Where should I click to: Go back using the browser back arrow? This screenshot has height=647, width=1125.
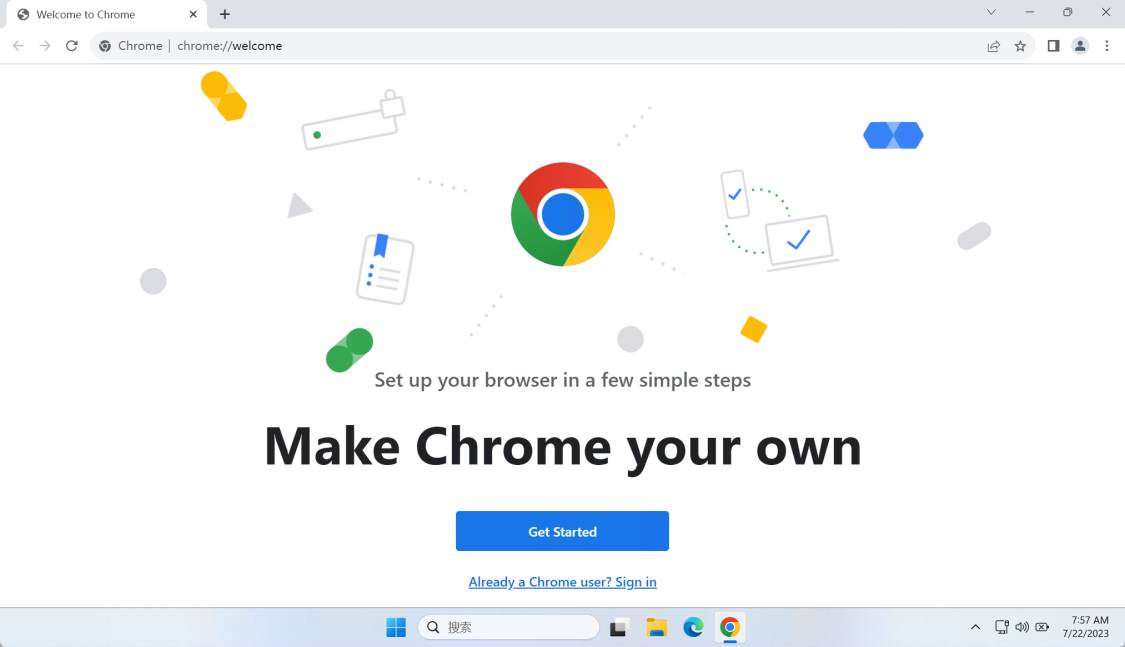19,46
